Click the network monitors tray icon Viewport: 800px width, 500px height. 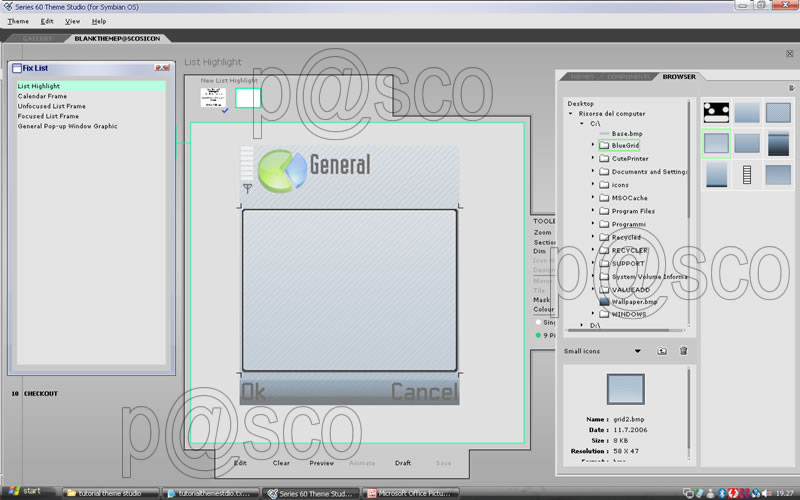pos(689,493)
